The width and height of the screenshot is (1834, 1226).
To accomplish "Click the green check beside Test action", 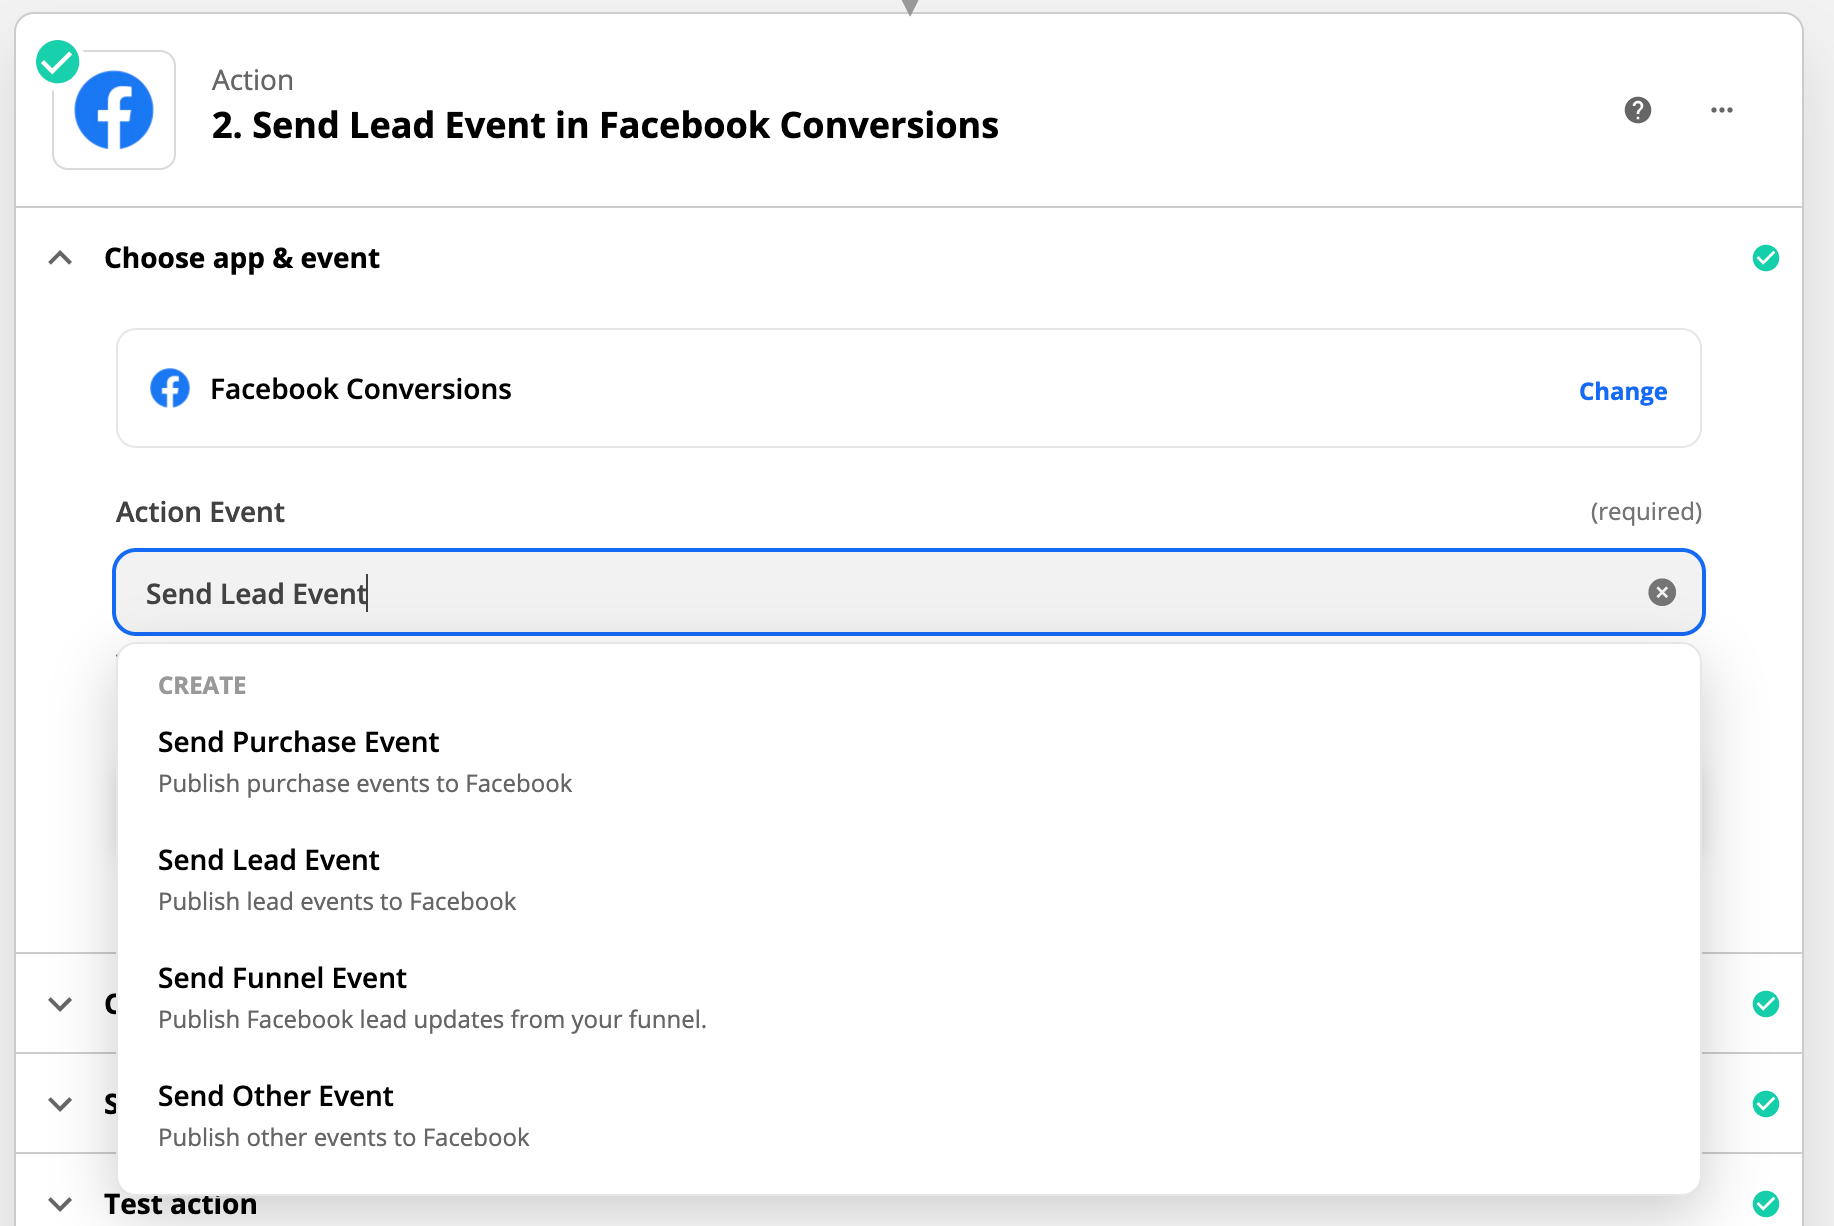I will click(x=1766, y=1203).
